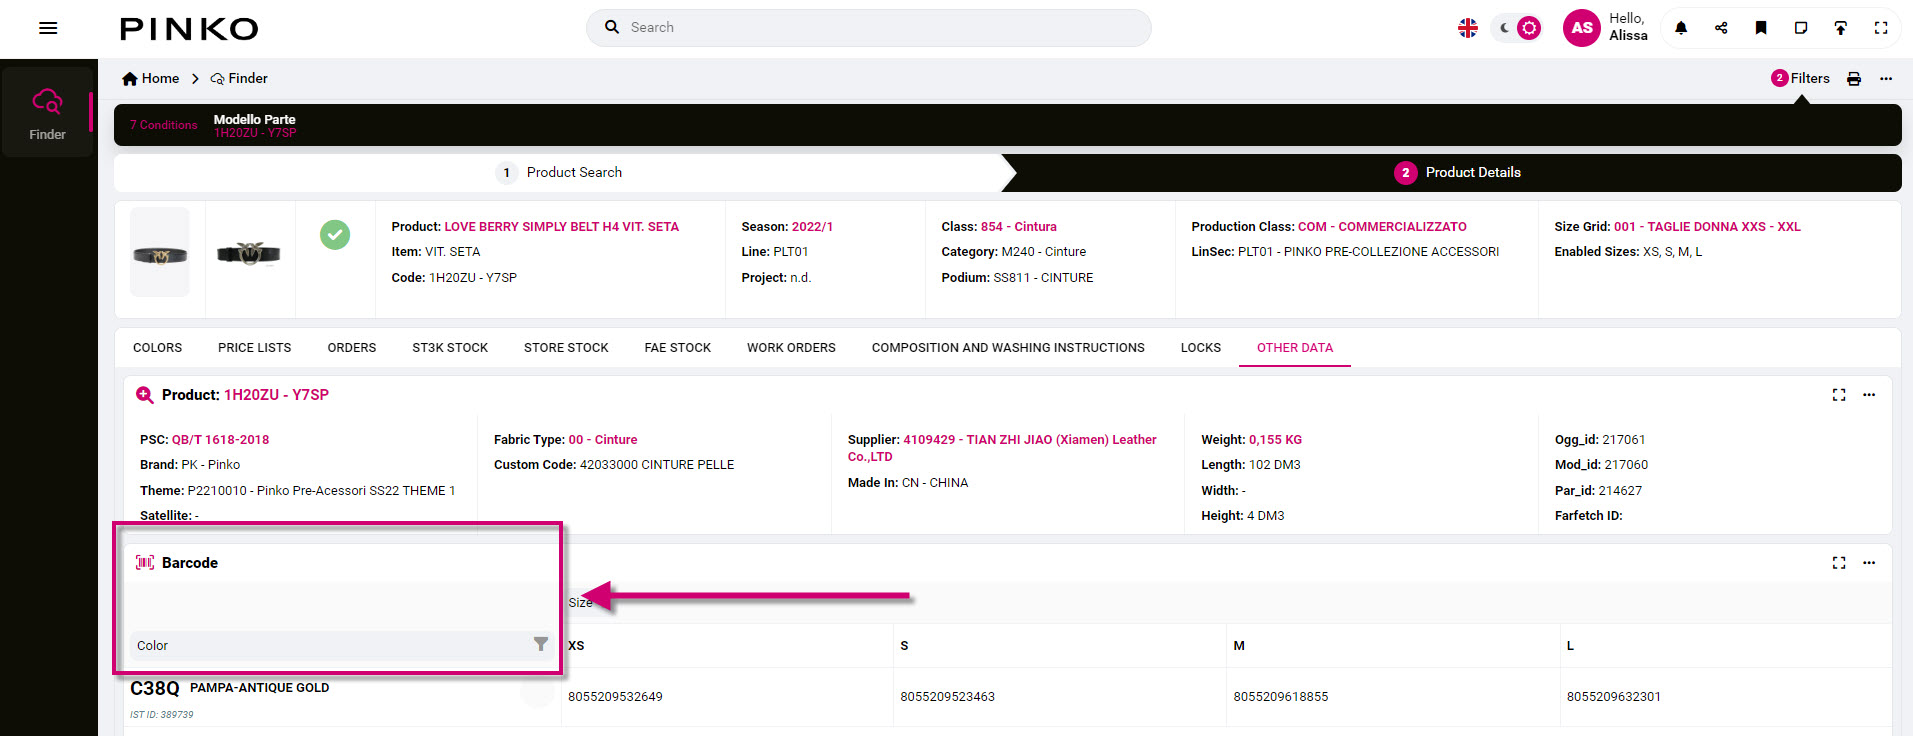The width and height of the screenshot is (1913, 736).
Task: Open the LOCKS tab
Action: pyautogui.click(x=1201, y=348)
